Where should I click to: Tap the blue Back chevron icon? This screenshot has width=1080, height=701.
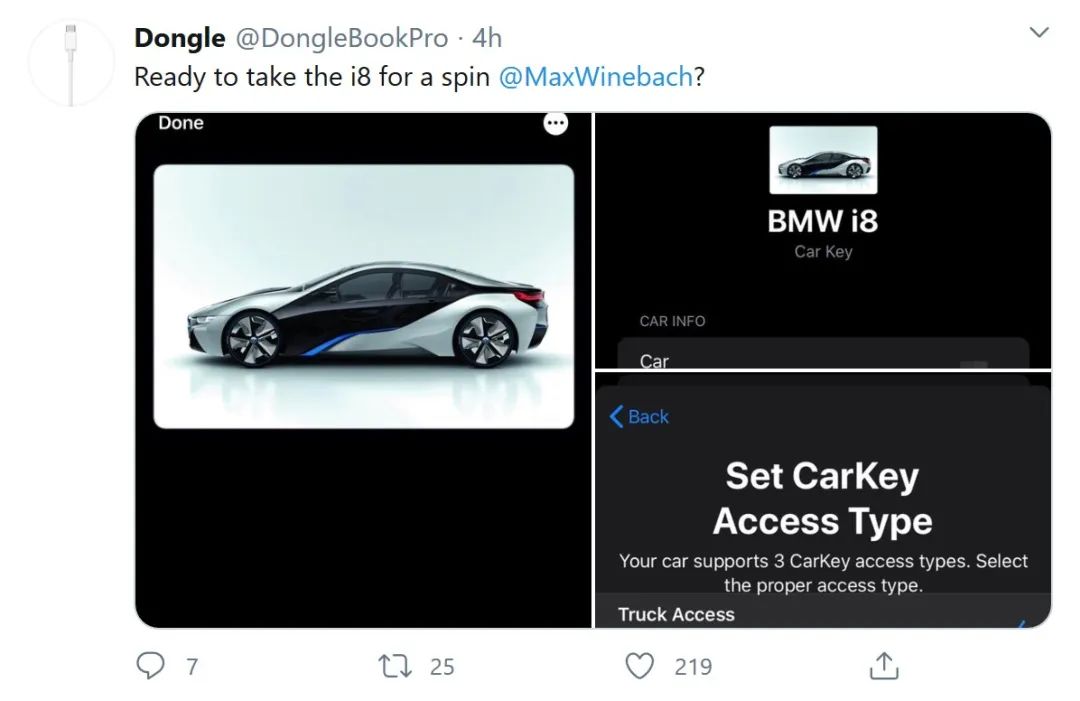click(x=617, y=417)
